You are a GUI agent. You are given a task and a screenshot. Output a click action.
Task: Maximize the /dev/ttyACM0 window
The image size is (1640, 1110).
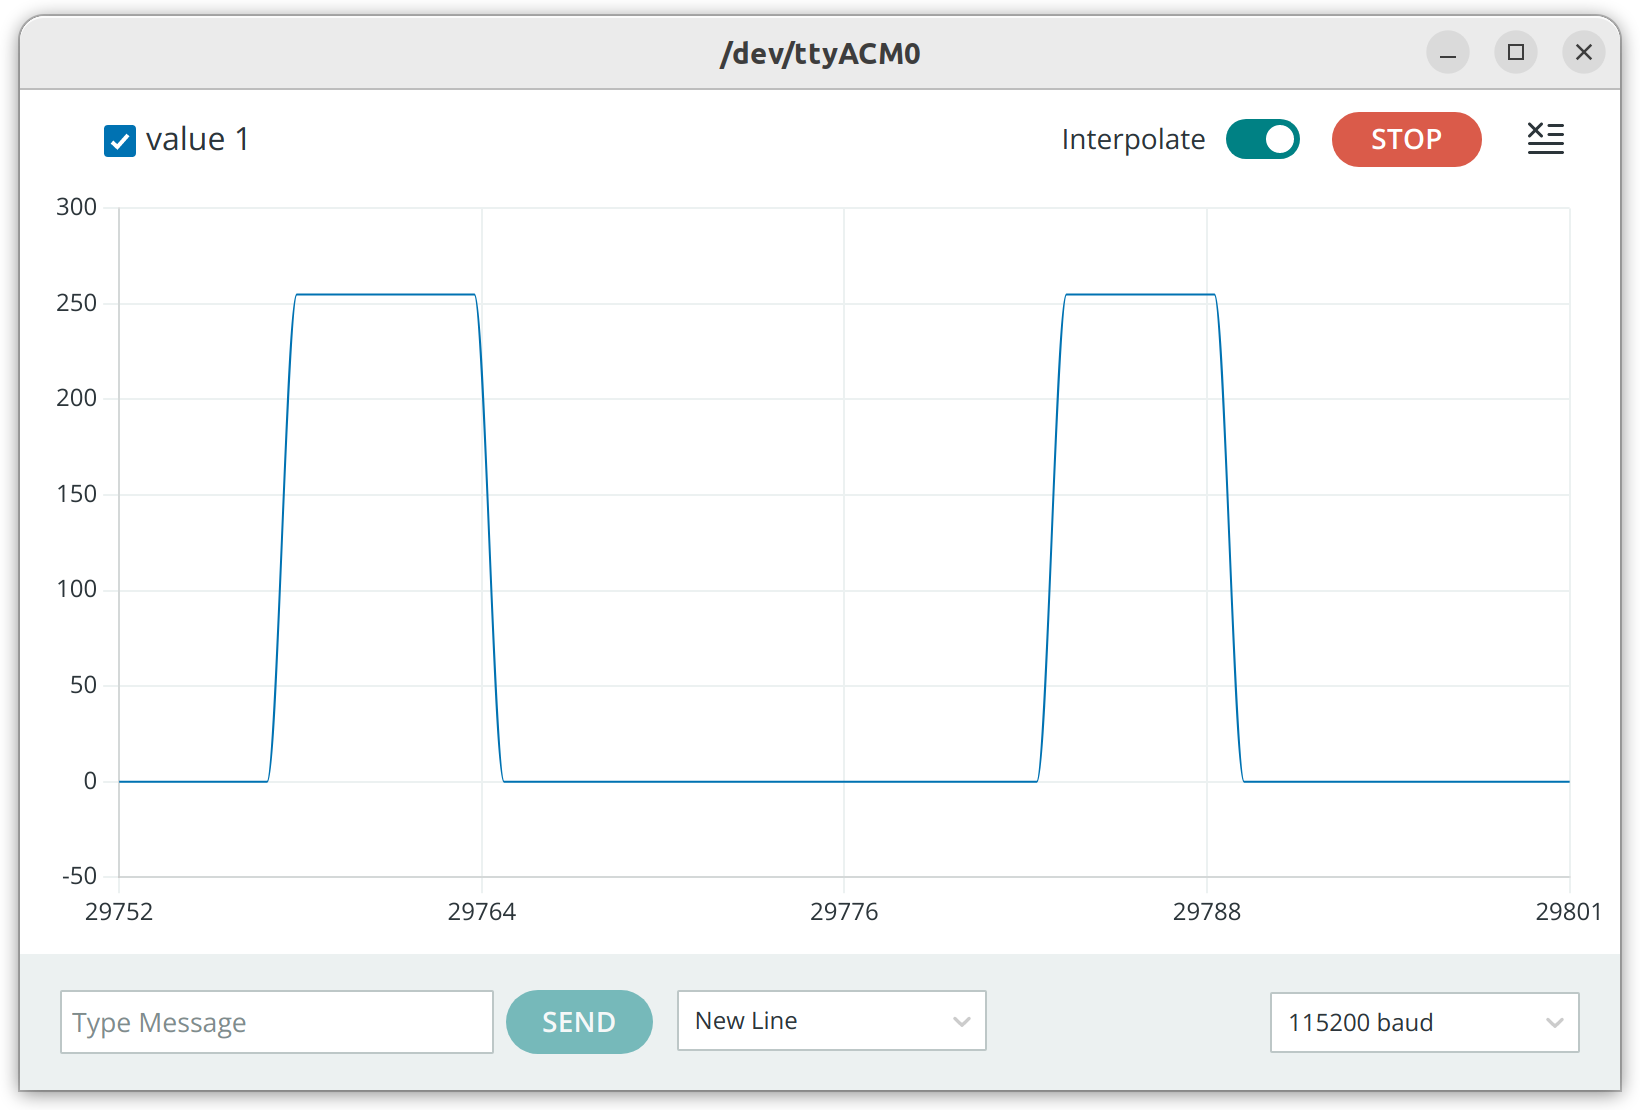click(1516, 52)
